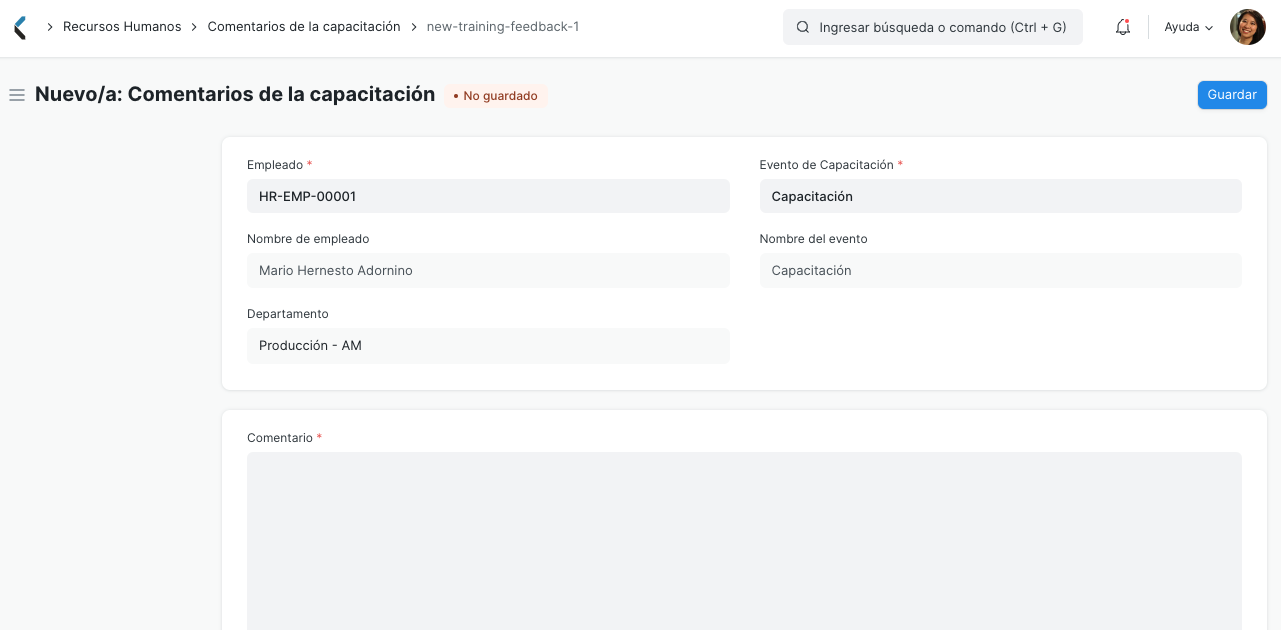Click the Evento de Capacitación field

pos(1000,196)
